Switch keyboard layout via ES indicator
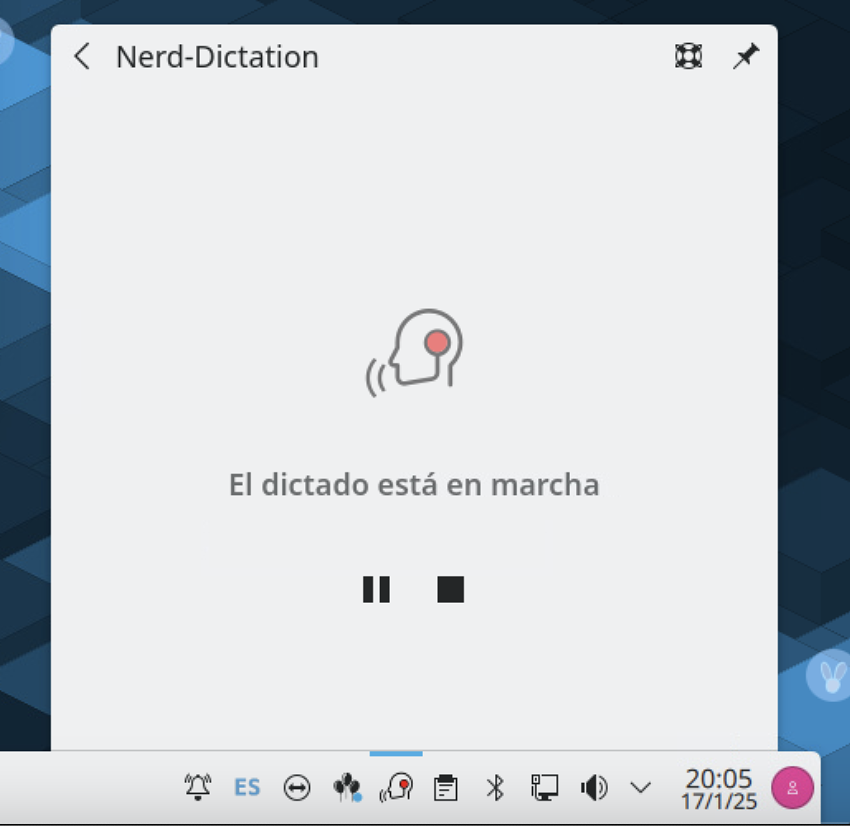Screen dimensions: 850x826 click(x=247, y=788)
